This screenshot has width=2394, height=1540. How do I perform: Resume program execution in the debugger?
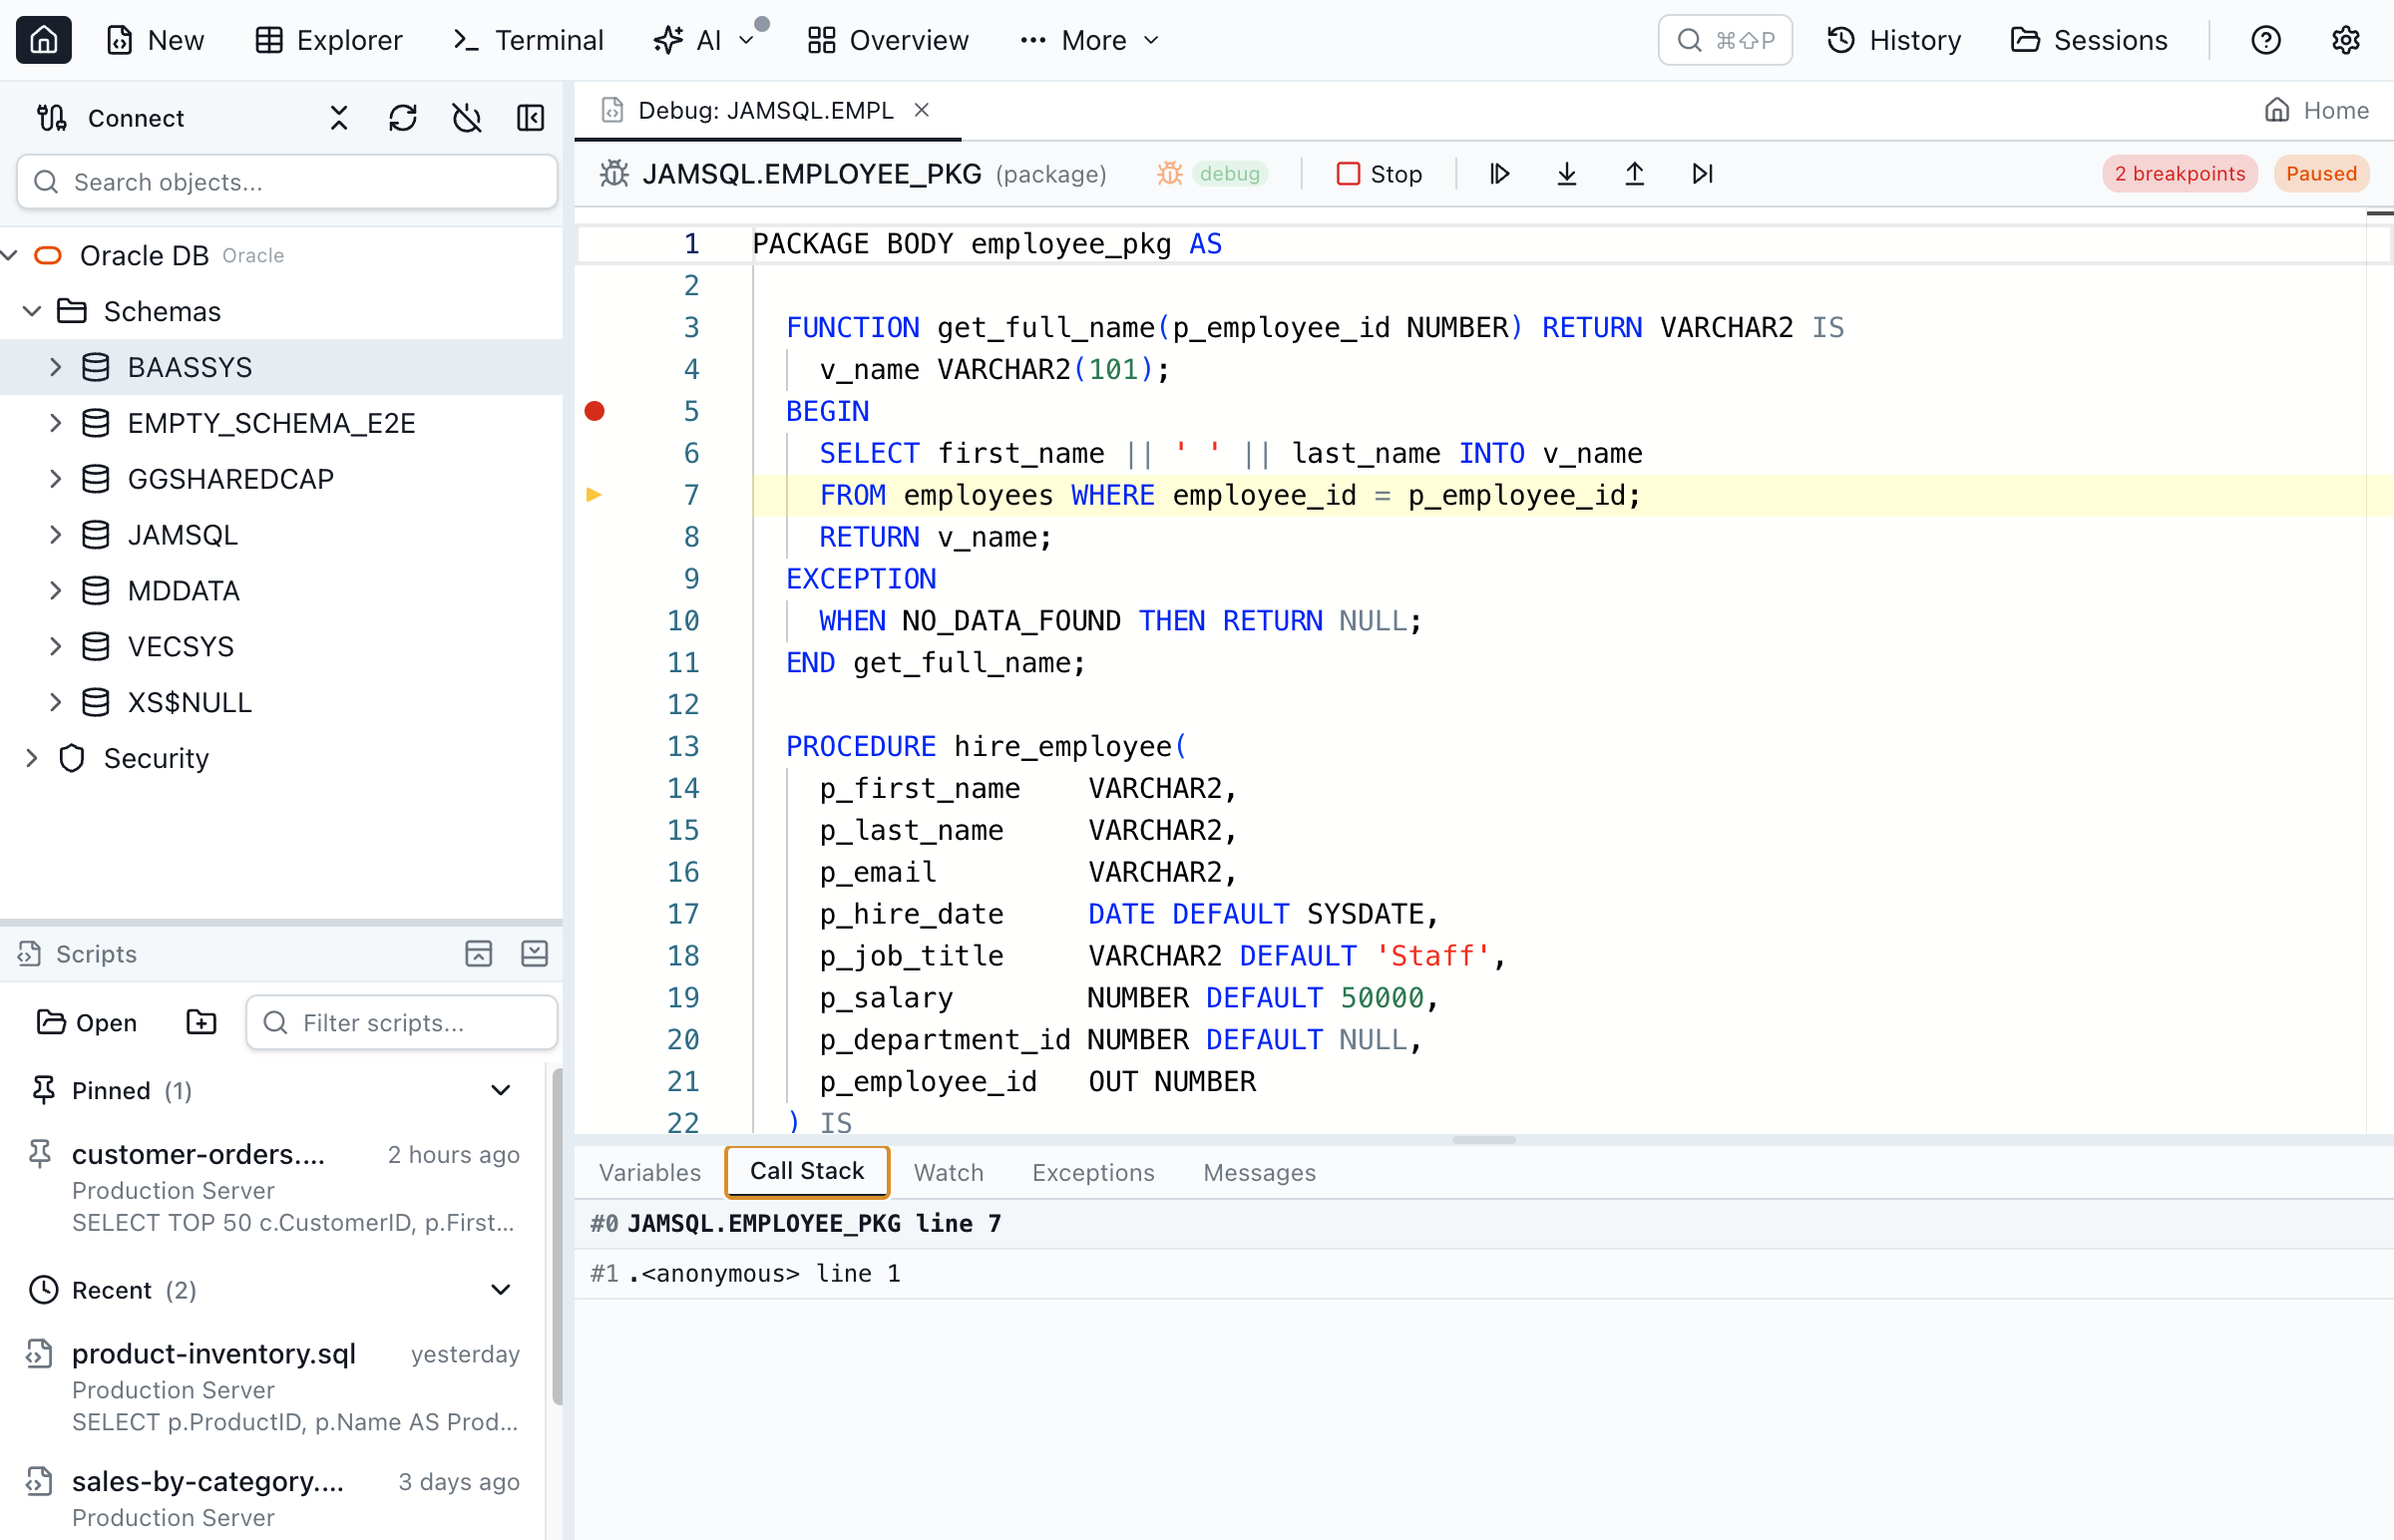(1499, 173)
